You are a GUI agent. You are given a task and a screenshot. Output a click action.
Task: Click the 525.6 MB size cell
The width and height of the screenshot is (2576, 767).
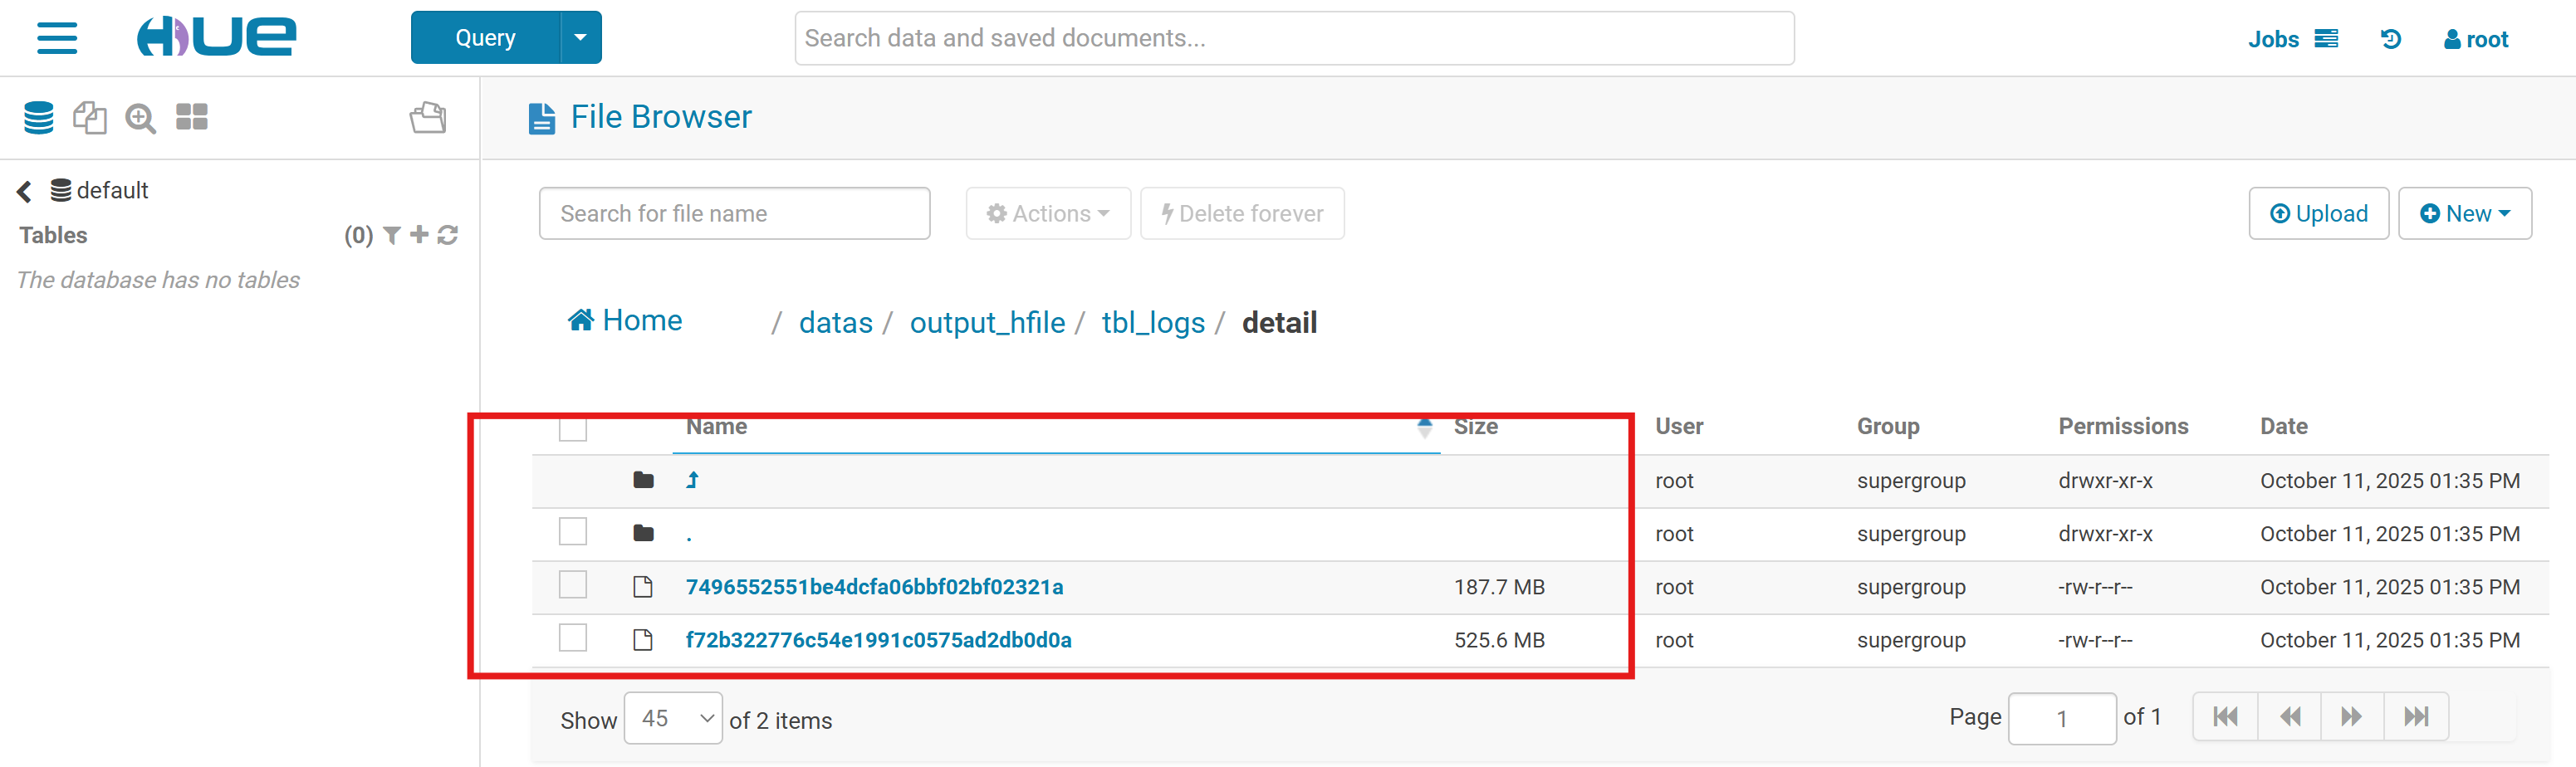point(1499,640)
